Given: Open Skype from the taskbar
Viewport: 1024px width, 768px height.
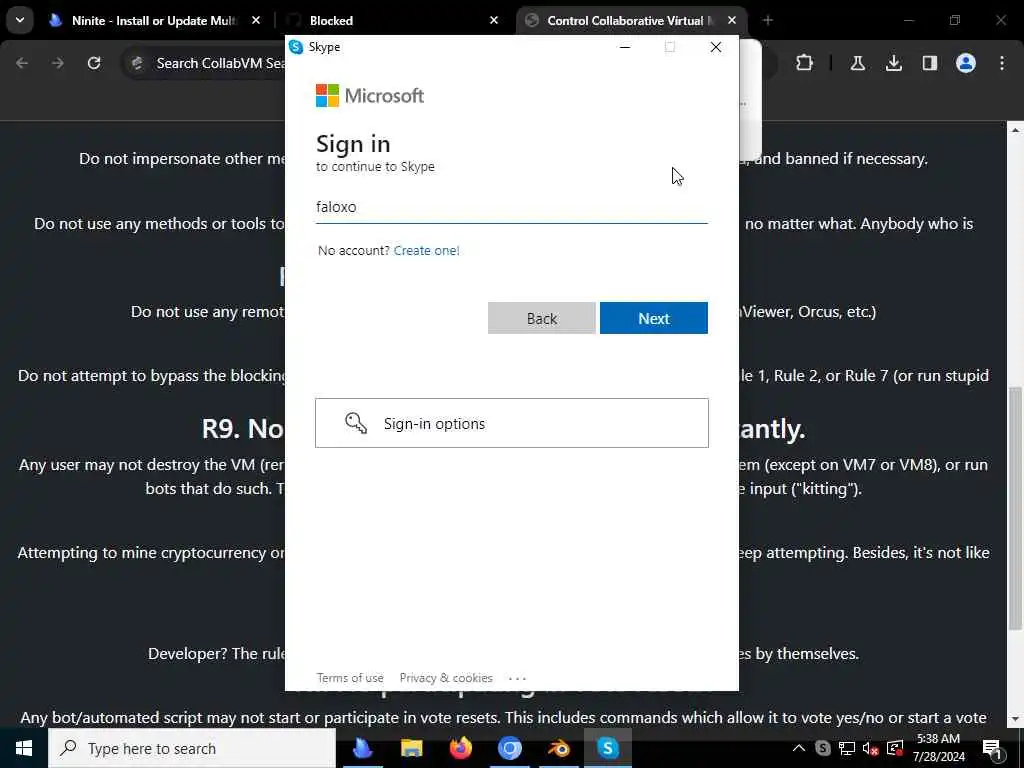Looking at the screenshot, I should [607, 748].
